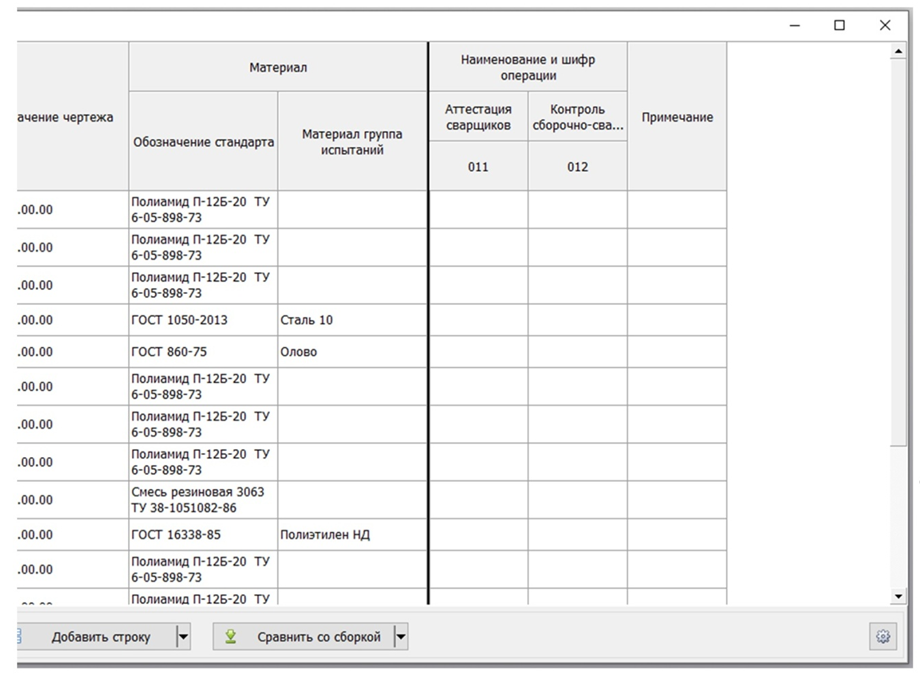The image size is (922, 676).
Task: Click the Добавить строку button
Action: point(96,637)
